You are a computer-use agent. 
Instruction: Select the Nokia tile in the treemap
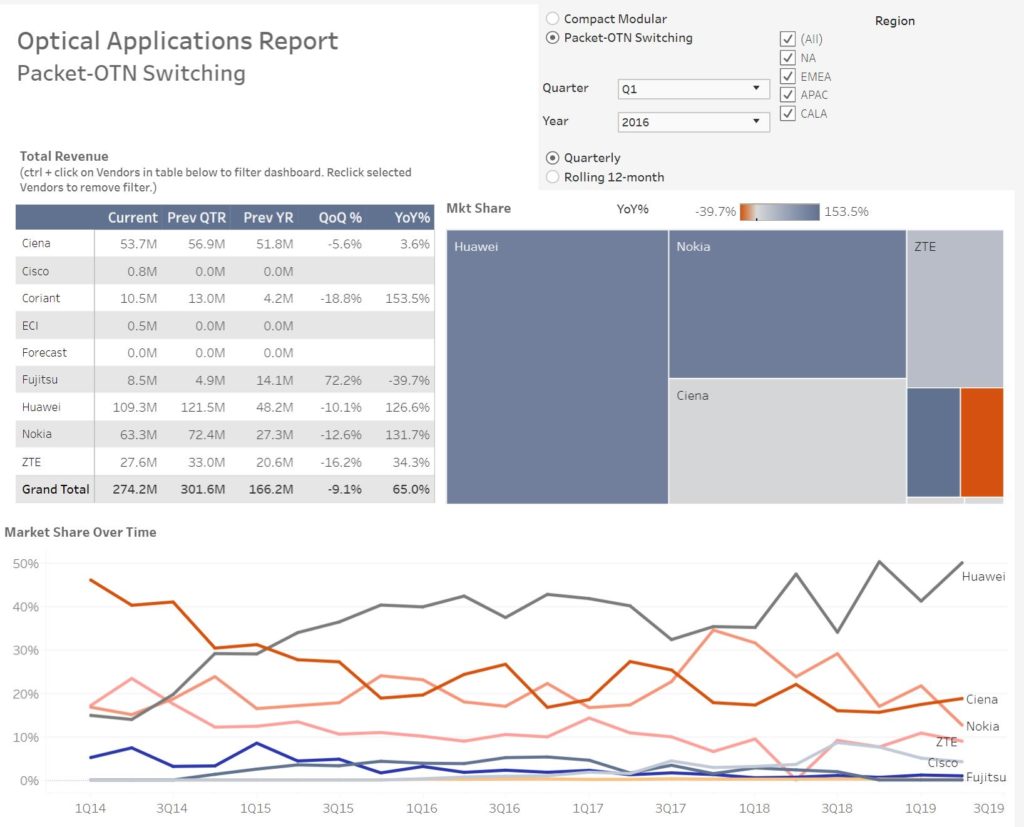point(788,304)
